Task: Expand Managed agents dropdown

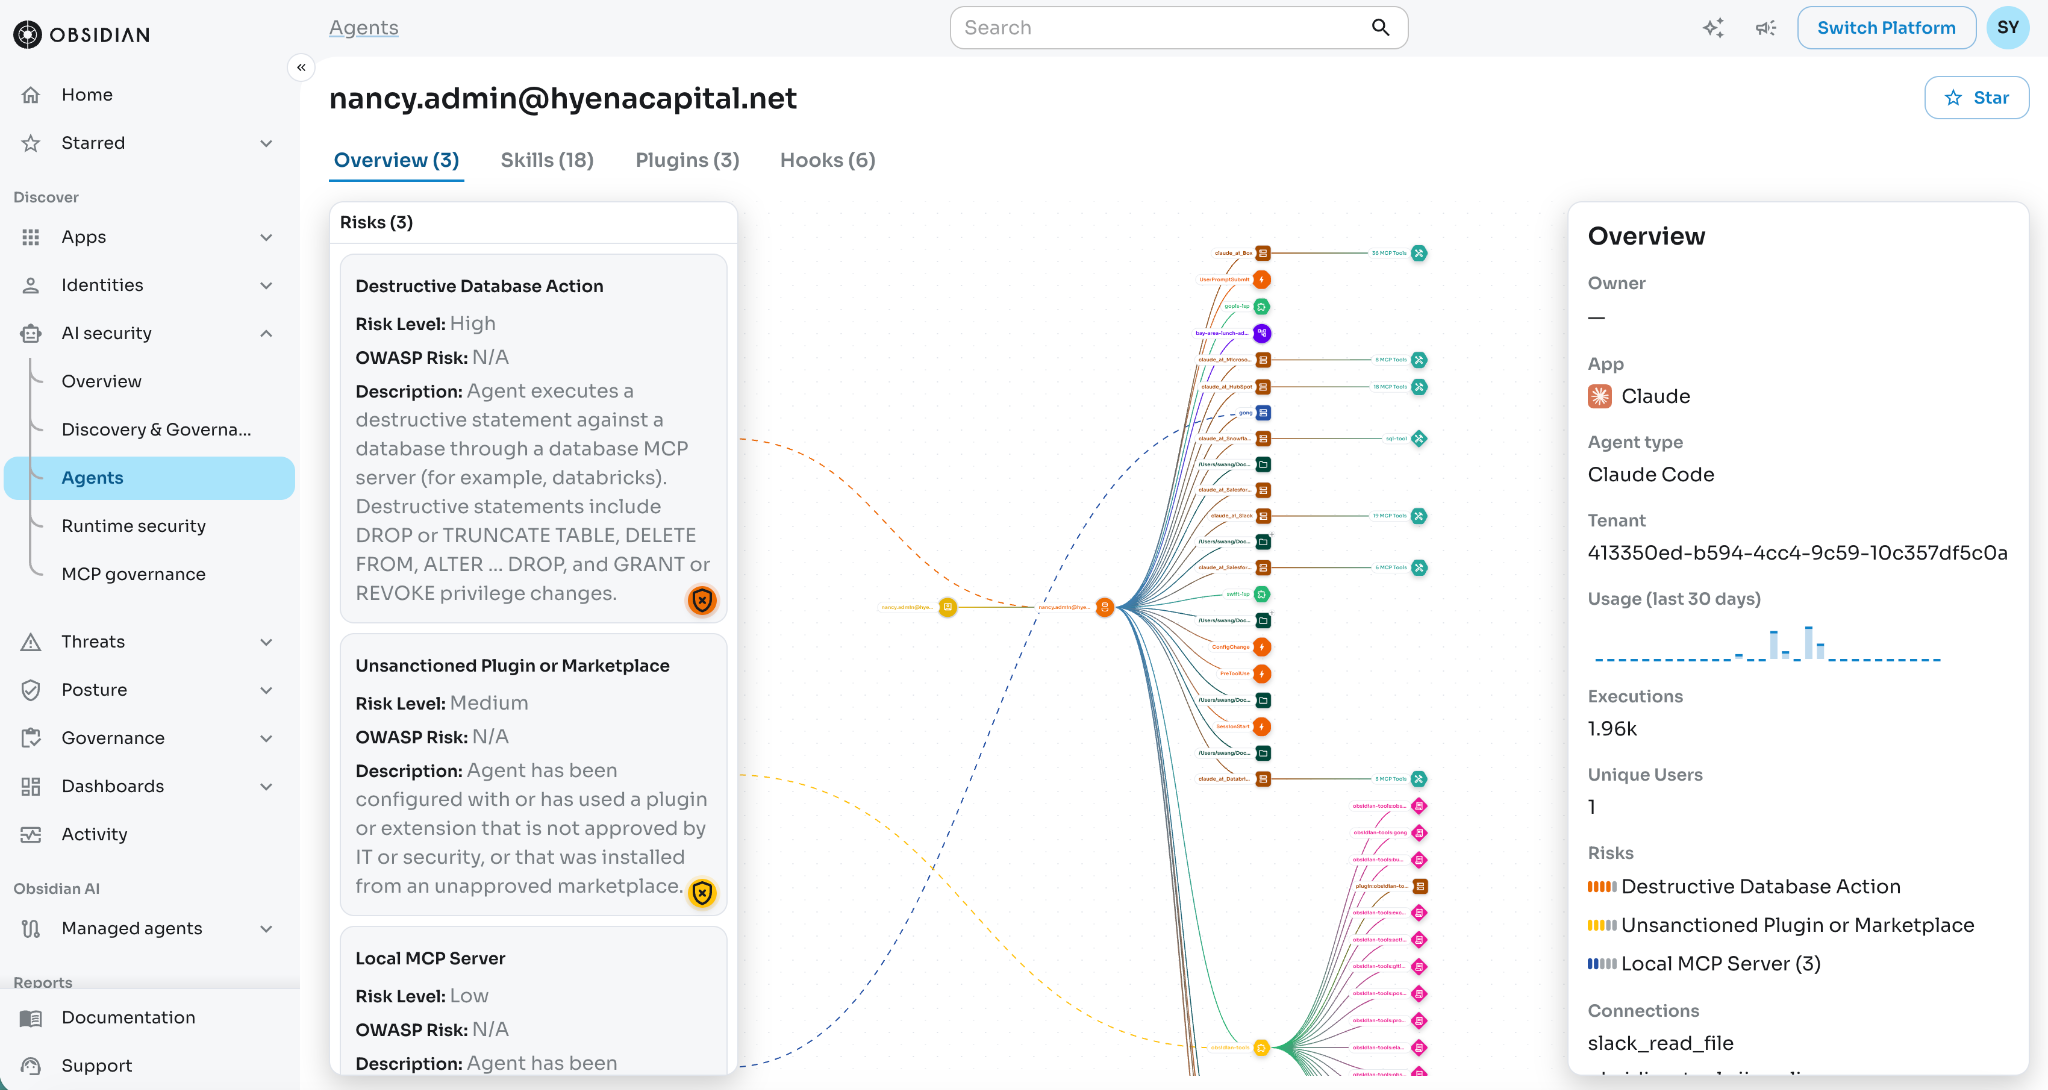Action: pos(266,929)
